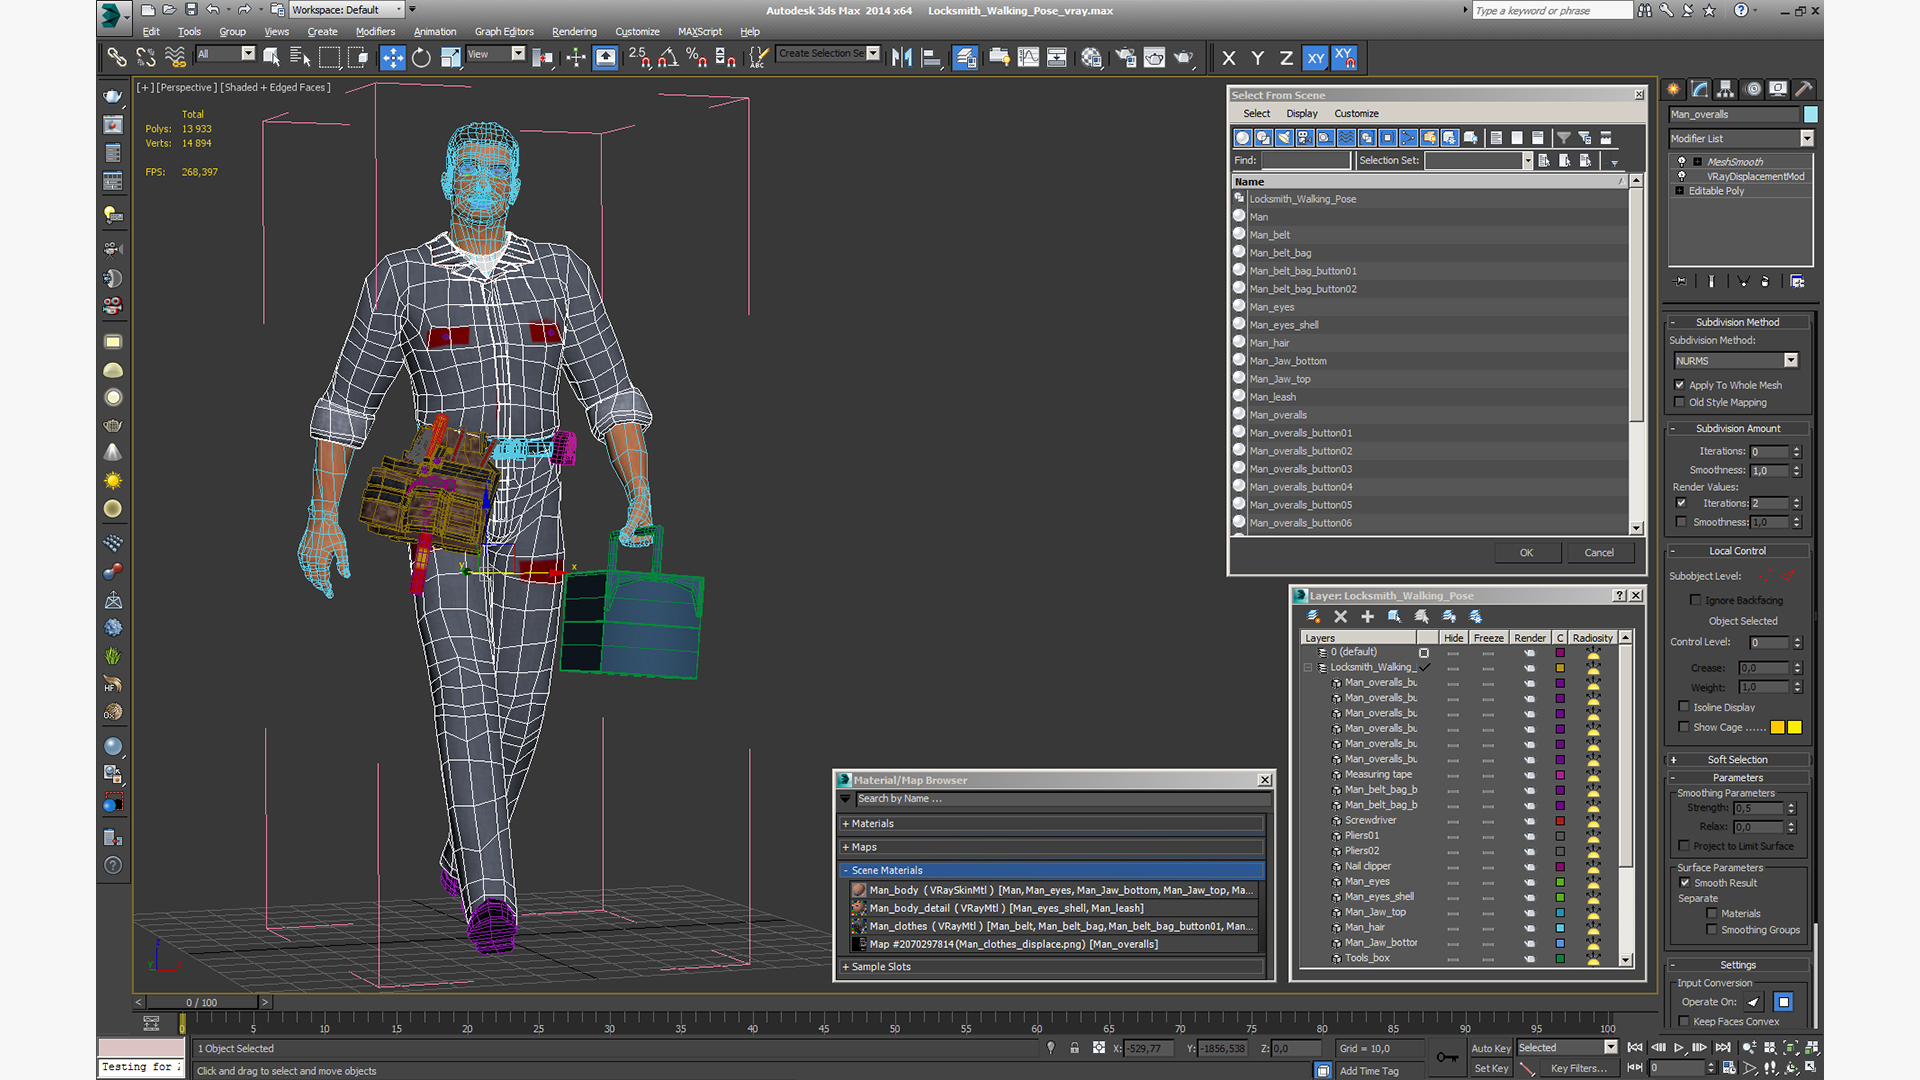The image size is (1920, 1080).
Task: Open the Rendering menu
Action: coord(573,32)
